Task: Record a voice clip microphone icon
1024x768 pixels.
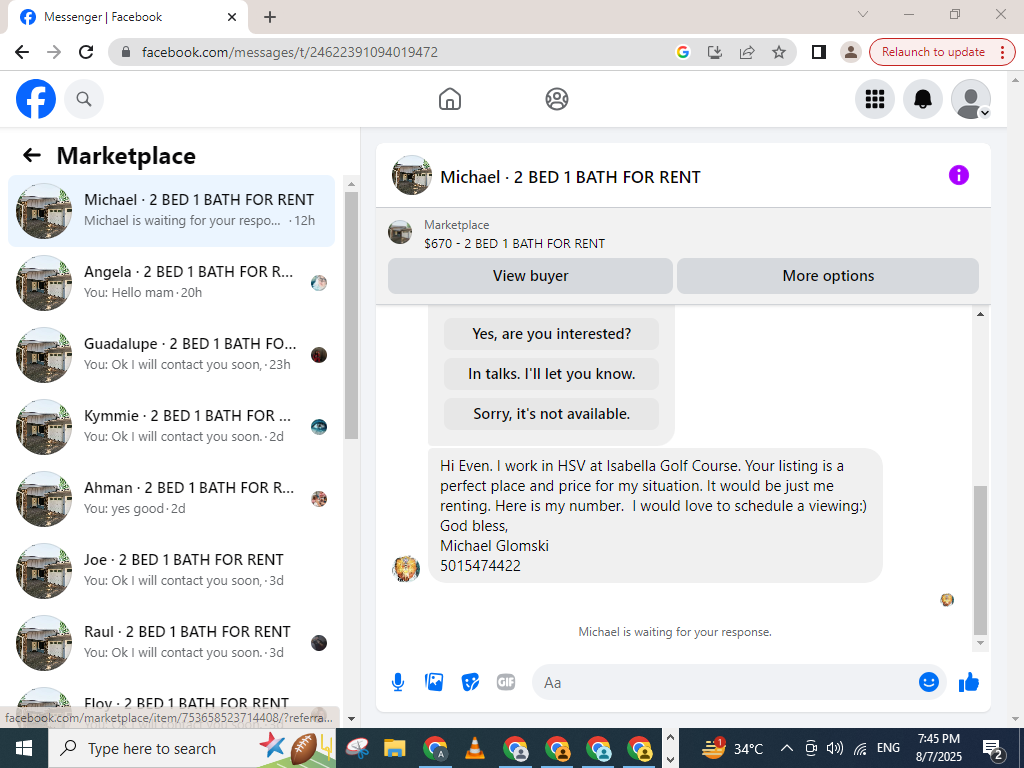Action: pos(398,682)
